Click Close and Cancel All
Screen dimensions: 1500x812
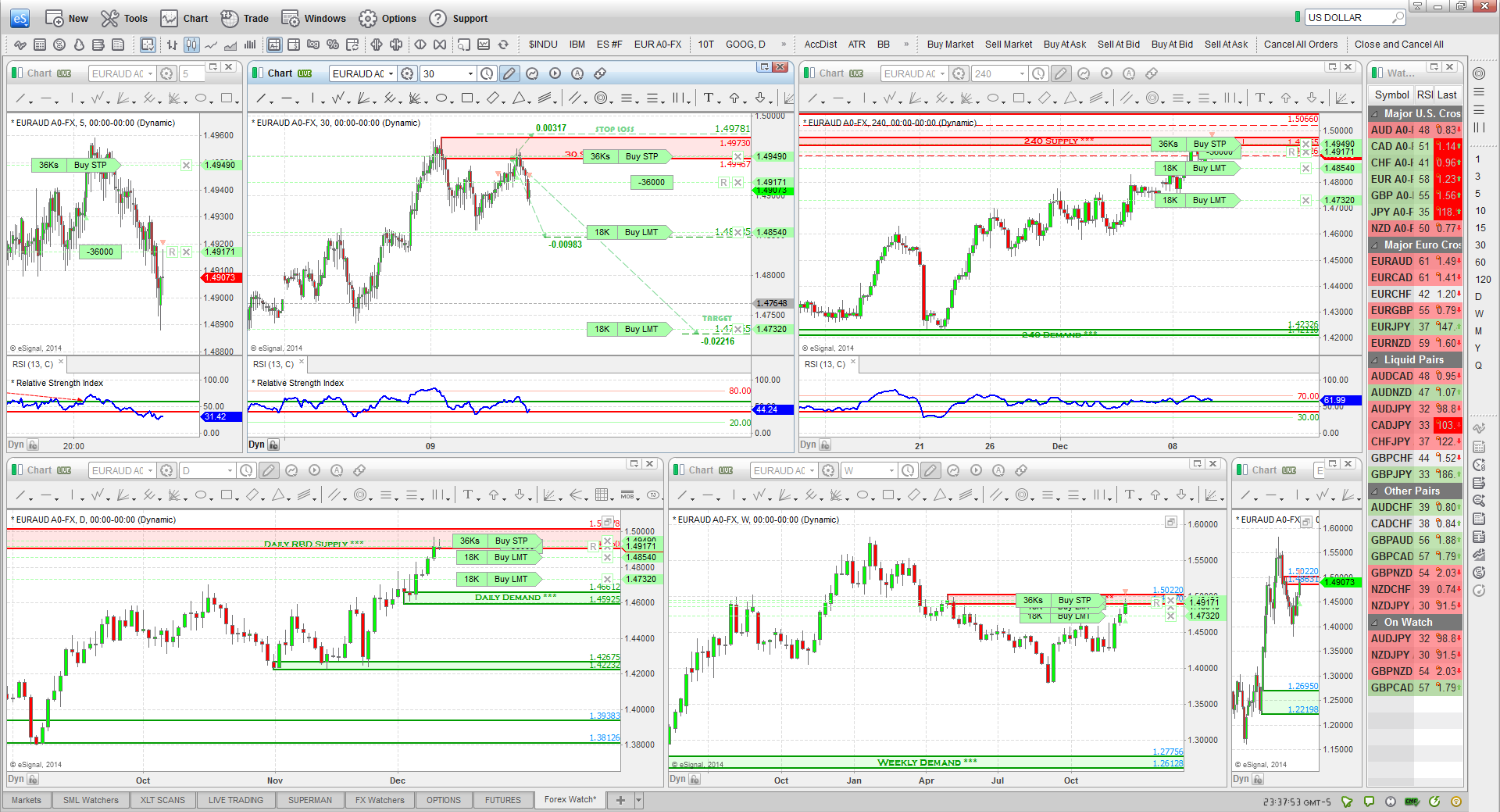click(1398, 44)
